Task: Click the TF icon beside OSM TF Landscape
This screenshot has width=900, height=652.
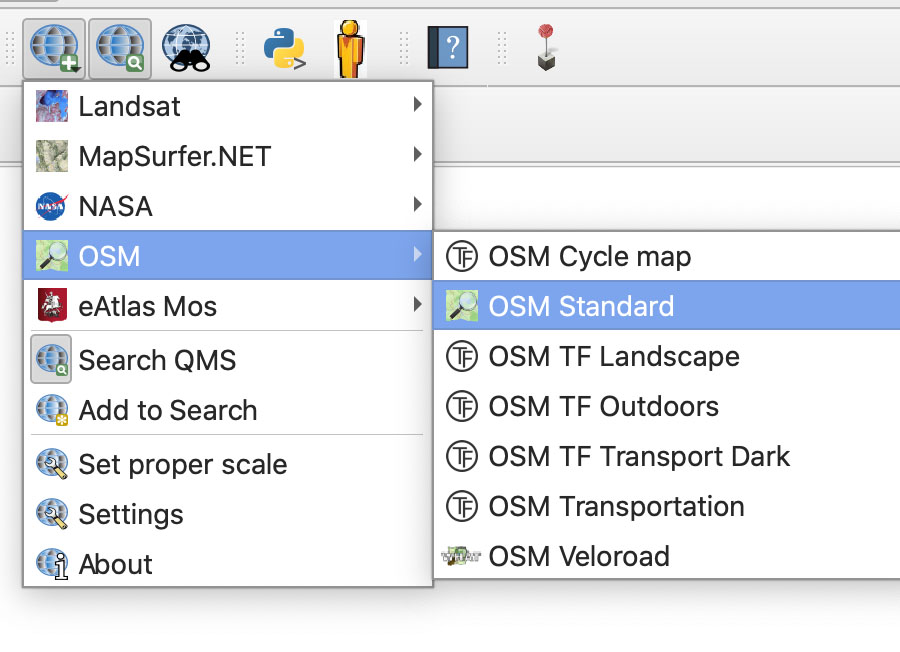Action: coord(461,356)
